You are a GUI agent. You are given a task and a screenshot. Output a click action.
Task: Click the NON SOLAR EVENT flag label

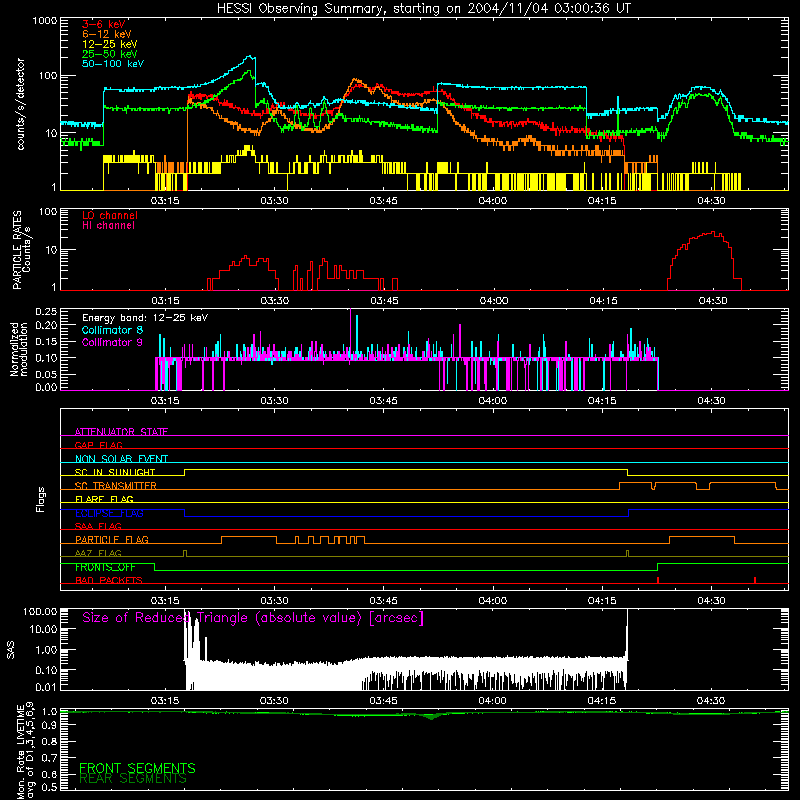121,459
